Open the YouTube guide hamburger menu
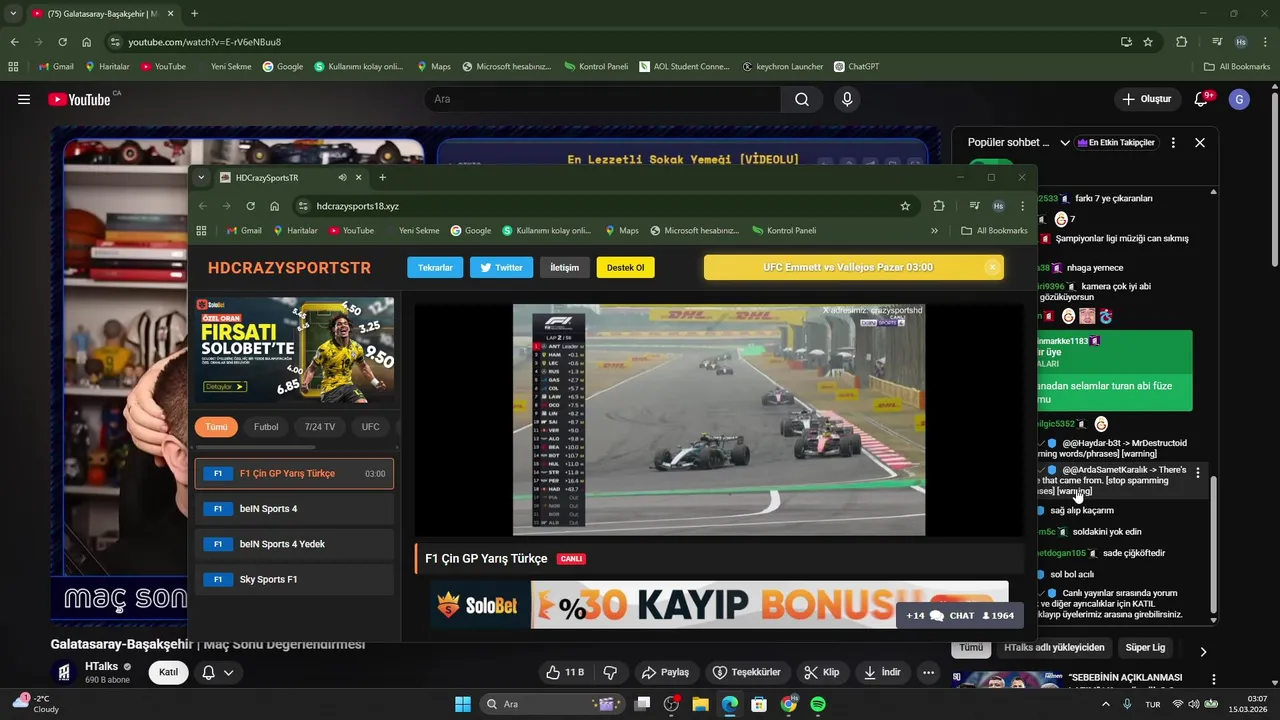The image size is (1280, 720). point(24,99)
